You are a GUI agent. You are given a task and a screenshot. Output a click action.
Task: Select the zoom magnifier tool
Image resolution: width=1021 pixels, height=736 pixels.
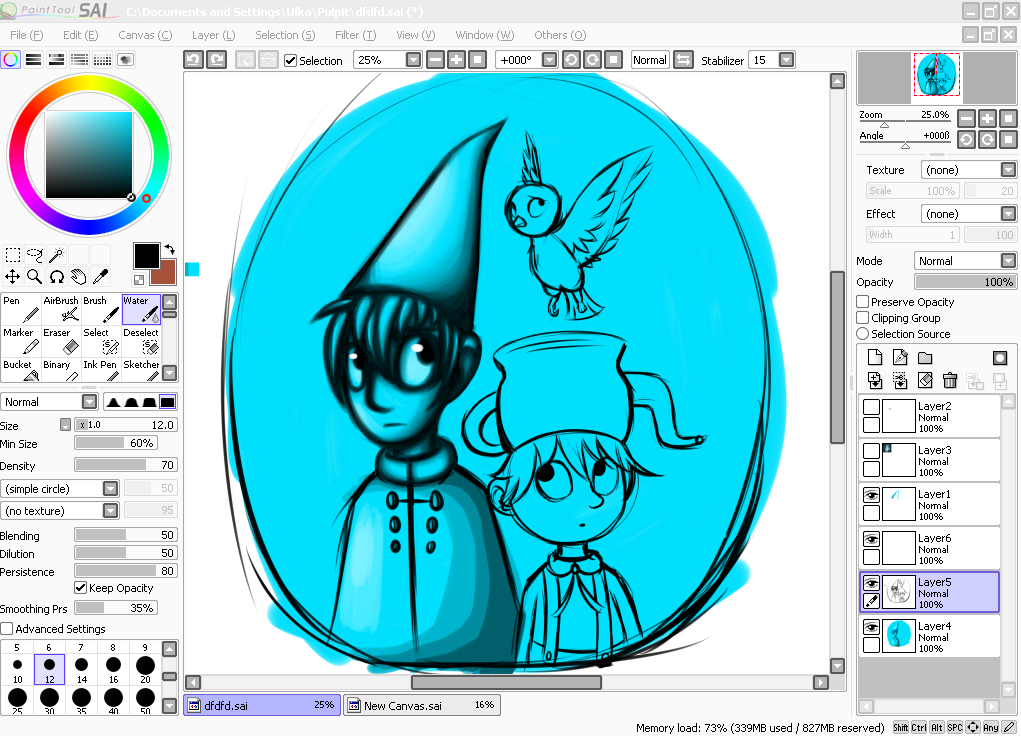click(x=35, y=277)
